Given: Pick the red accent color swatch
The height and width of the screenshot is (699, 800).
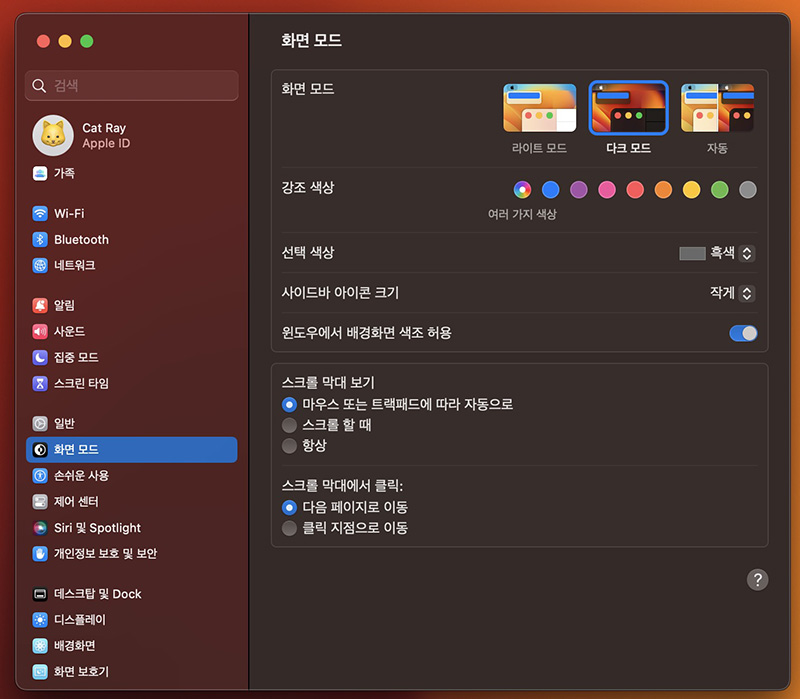Looking at the screenshot, I should coord(635,190).
